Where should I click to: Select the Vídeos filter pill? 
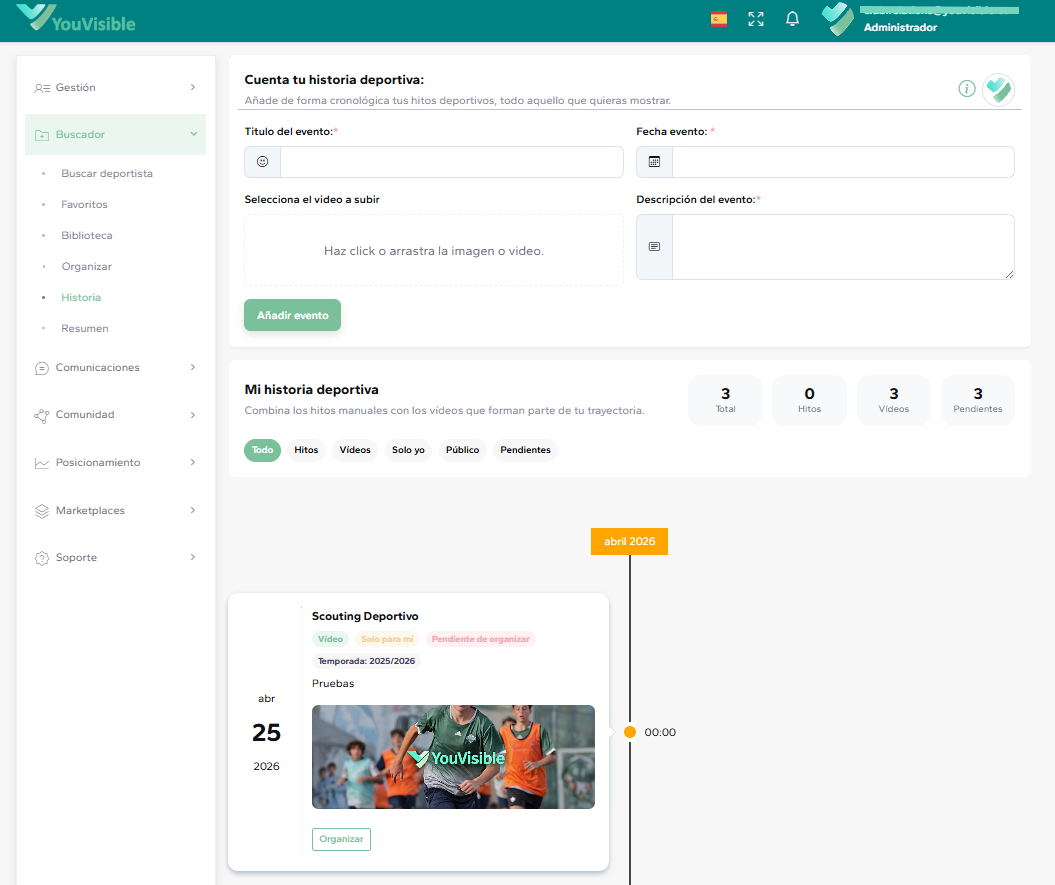pyautogui.click(x=355, y=450)
